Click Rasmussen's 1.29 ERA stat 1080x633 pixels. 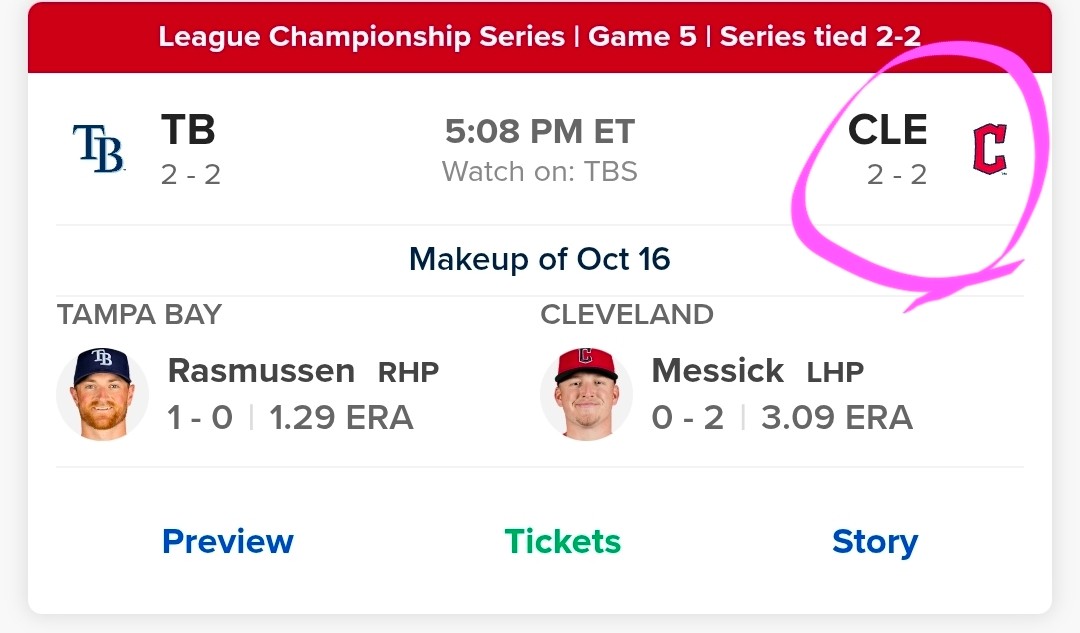coord(341,417)
